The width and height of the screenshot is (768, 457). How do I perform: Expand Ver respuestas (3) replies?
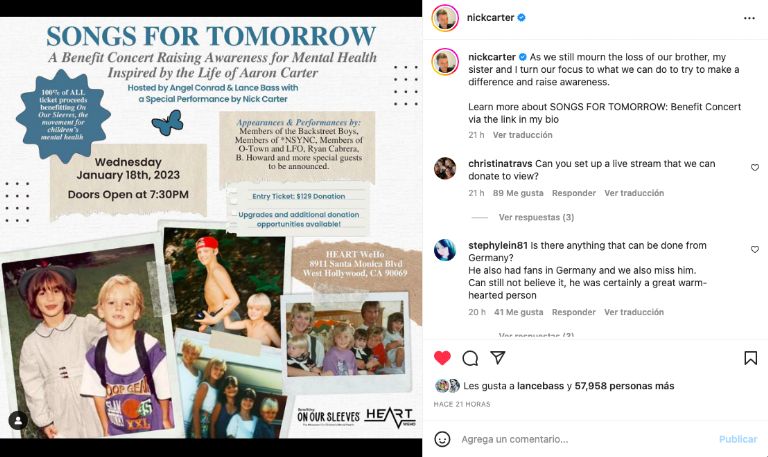click(x=536, y=217)
